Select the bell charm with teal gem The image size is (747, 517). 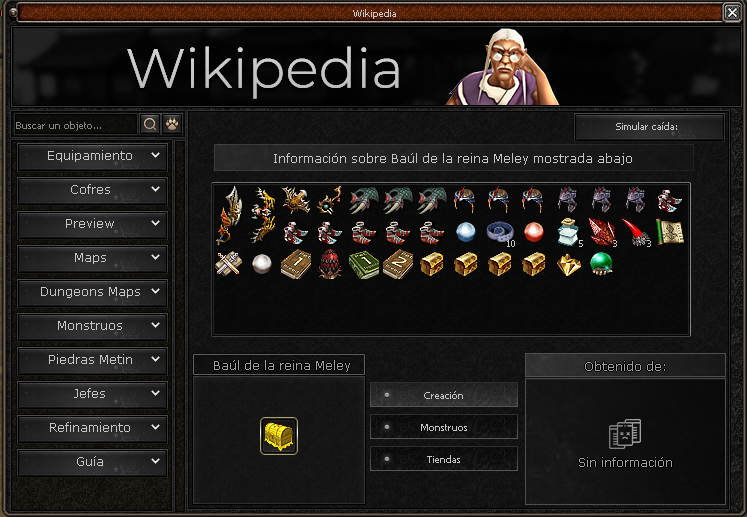tap(330, 200)
